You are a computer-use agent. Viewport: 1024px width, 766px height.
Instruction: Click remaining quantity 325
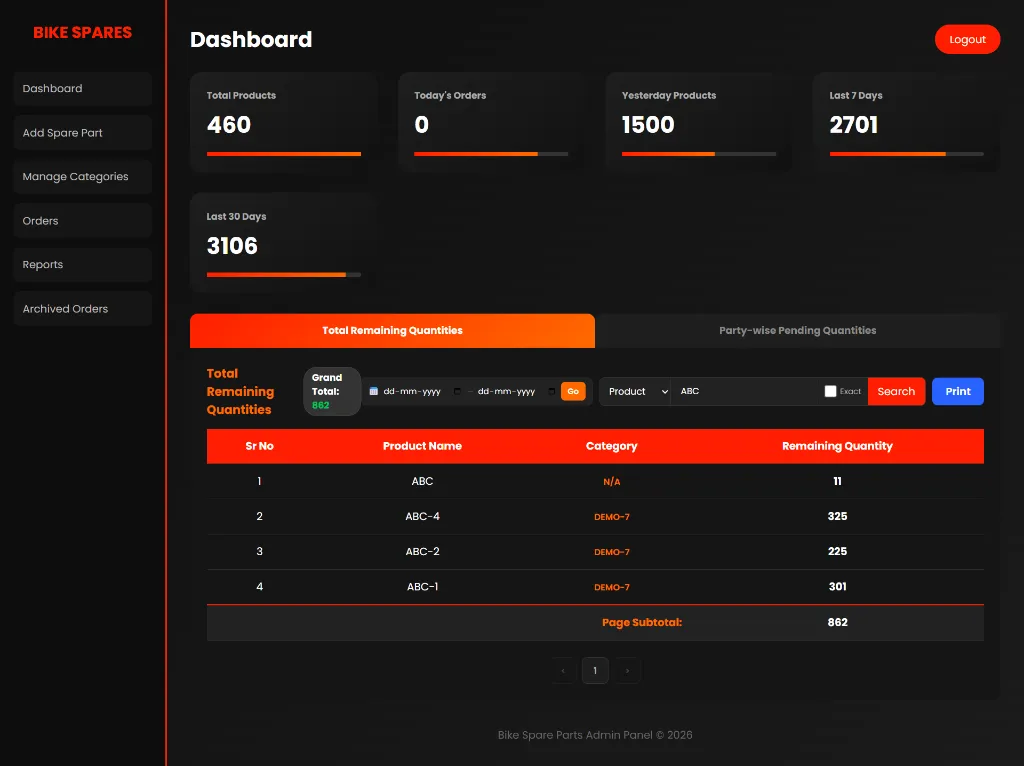click(x=837, y=517)
